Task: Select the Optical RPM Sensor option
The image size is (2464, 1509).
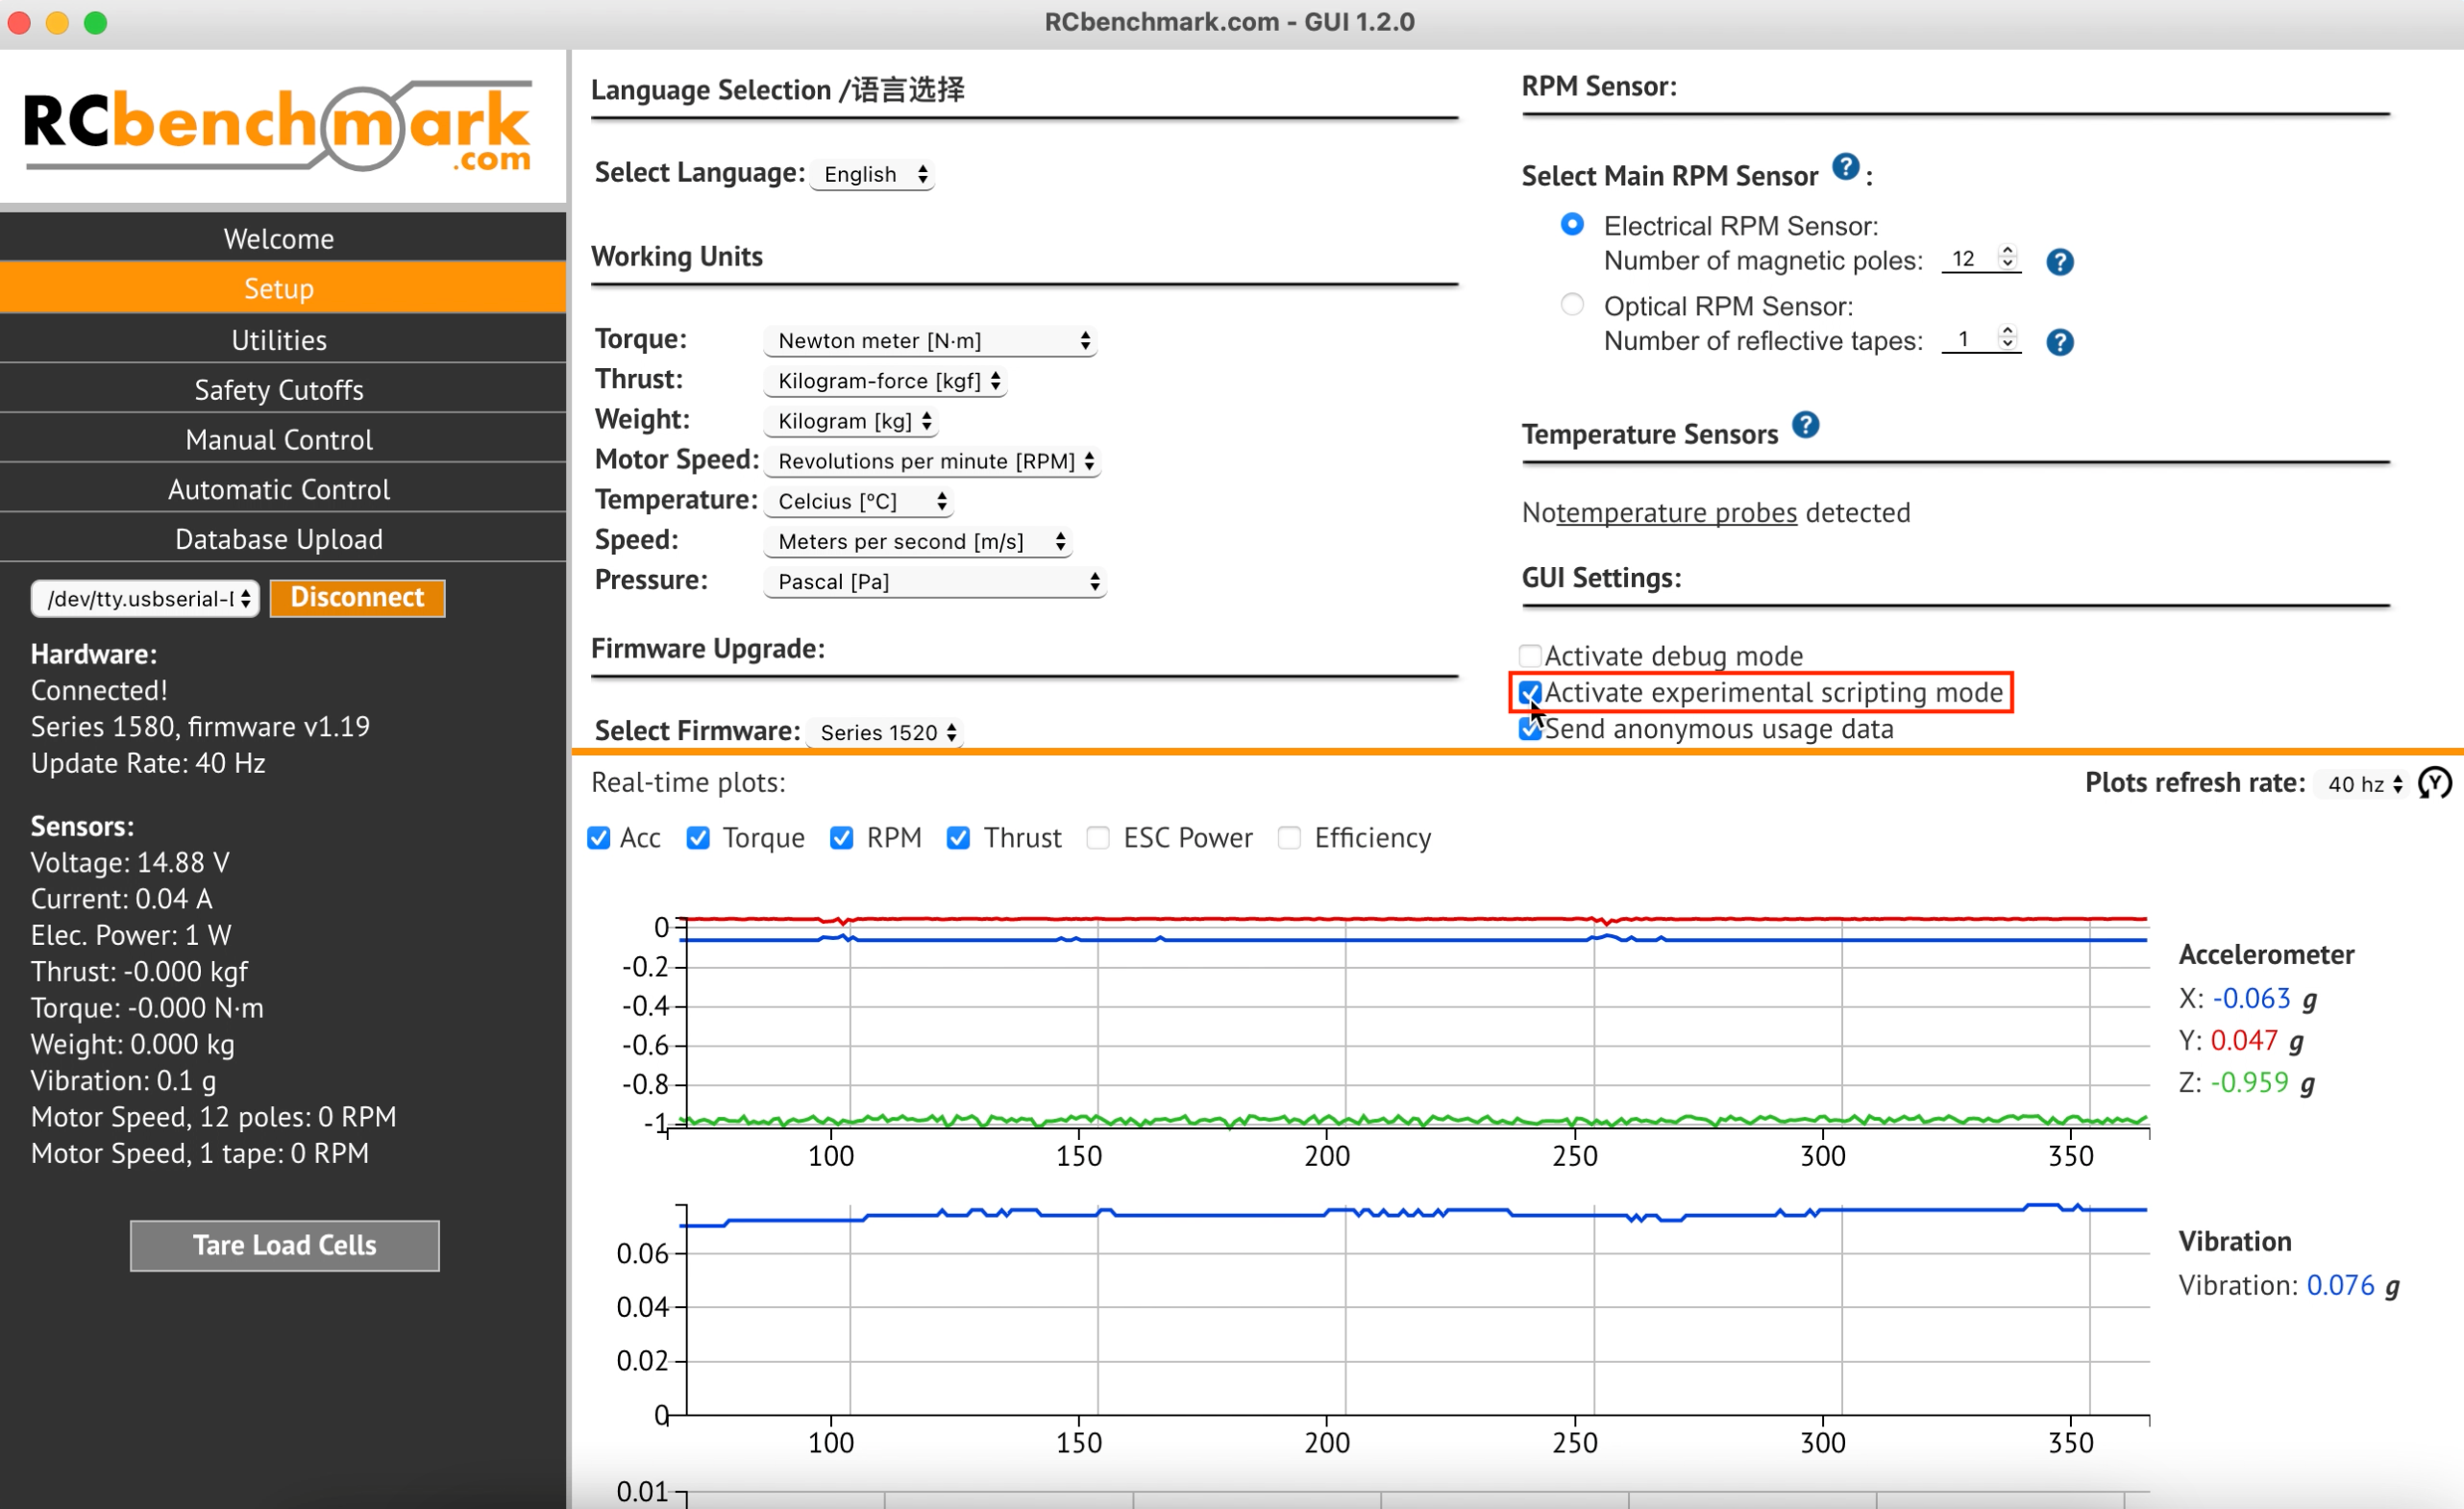Action: coord(1571,304)
